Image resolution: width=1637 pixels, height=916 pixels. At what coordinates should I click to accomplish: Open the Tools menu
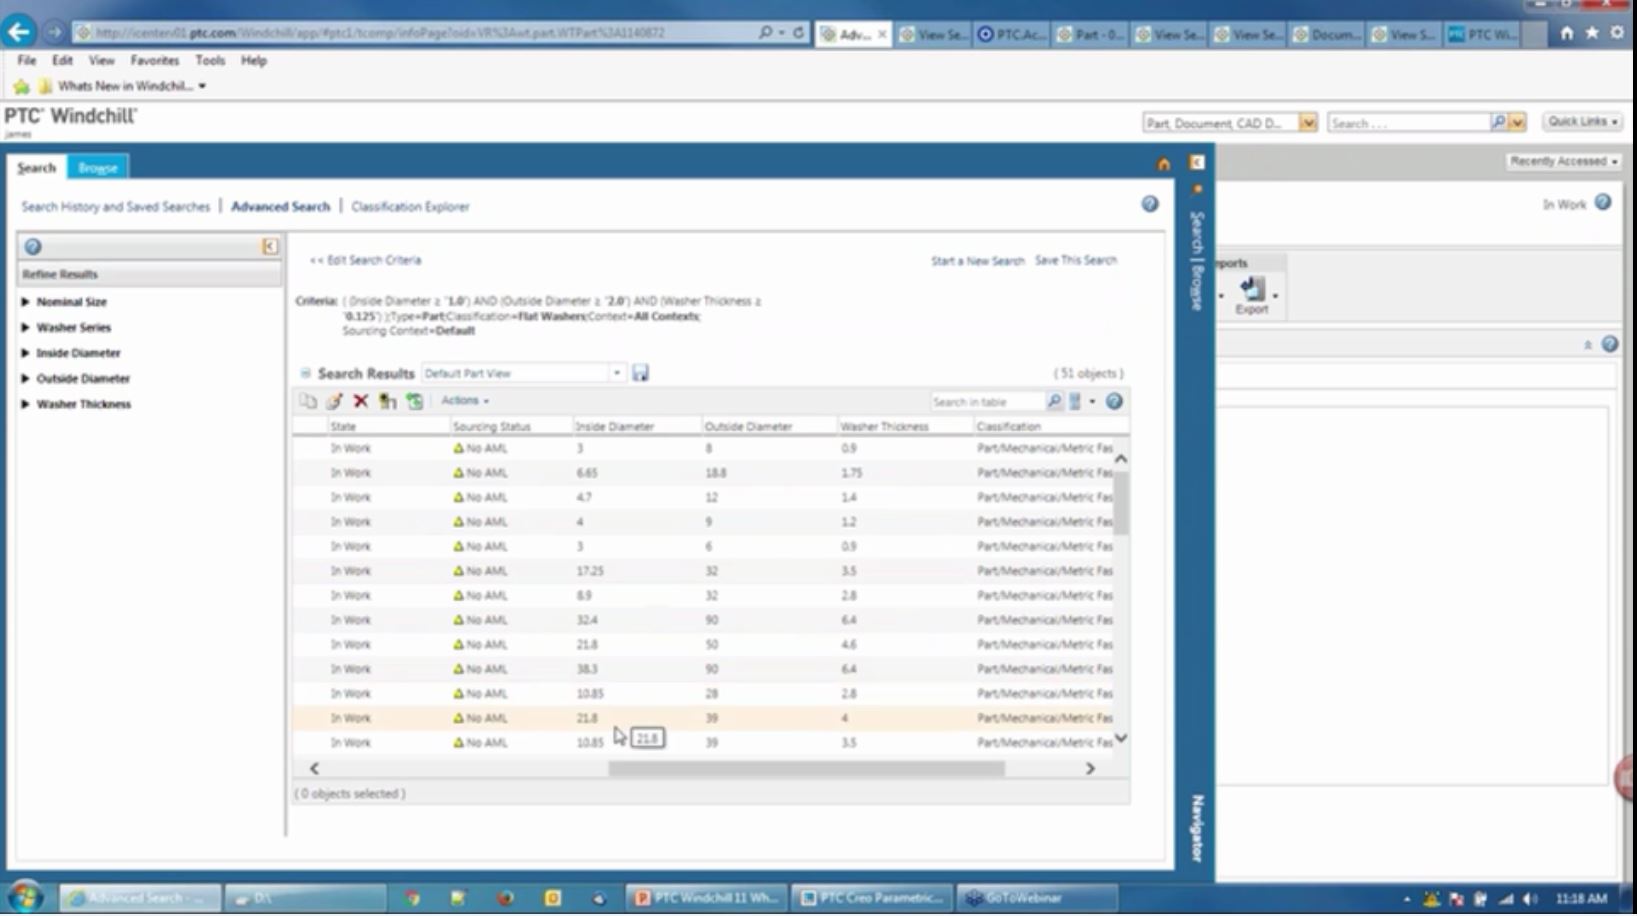click(210, 61)
